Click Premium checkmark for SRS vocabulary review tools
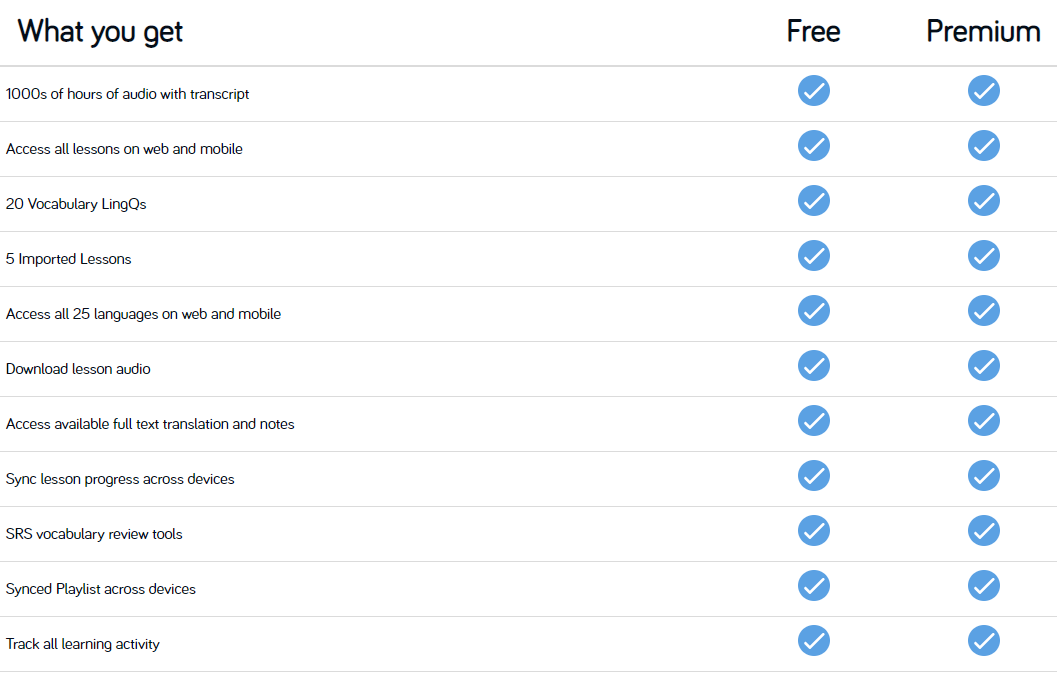 tap(984, 531)
